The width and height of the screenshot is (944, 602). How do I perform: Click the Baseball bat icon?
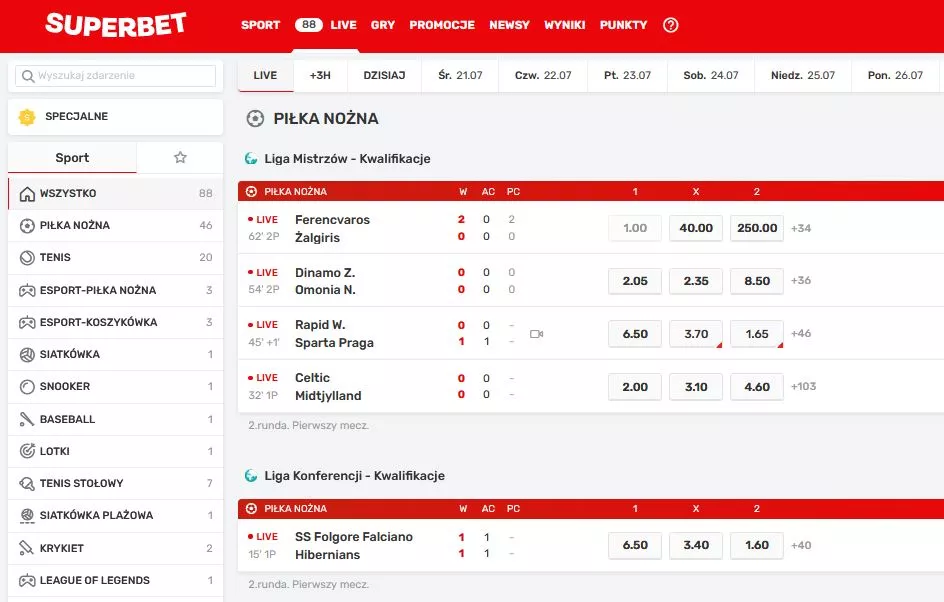26,419
